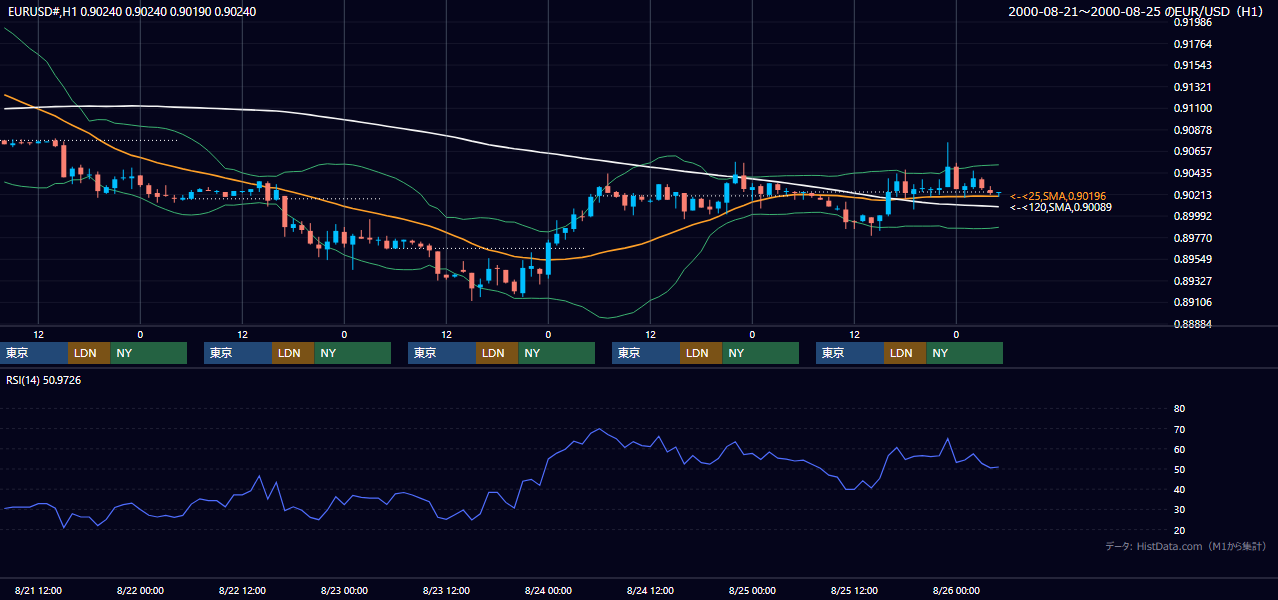This screenshot has width=1278, height=600.
Task: Click the 0.91543 price level label
Action: [x=1193, y=65]
